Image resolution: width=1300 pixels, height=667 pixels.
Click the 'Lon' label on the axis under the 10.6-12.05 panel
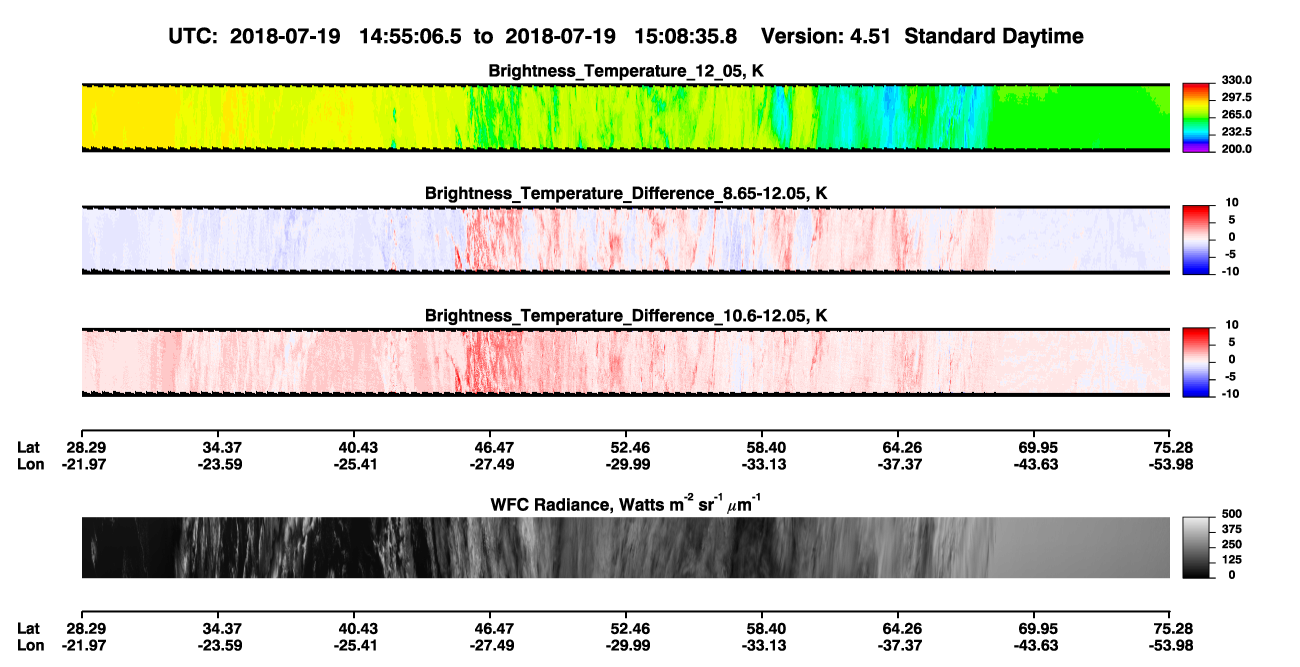coord(30,464)
